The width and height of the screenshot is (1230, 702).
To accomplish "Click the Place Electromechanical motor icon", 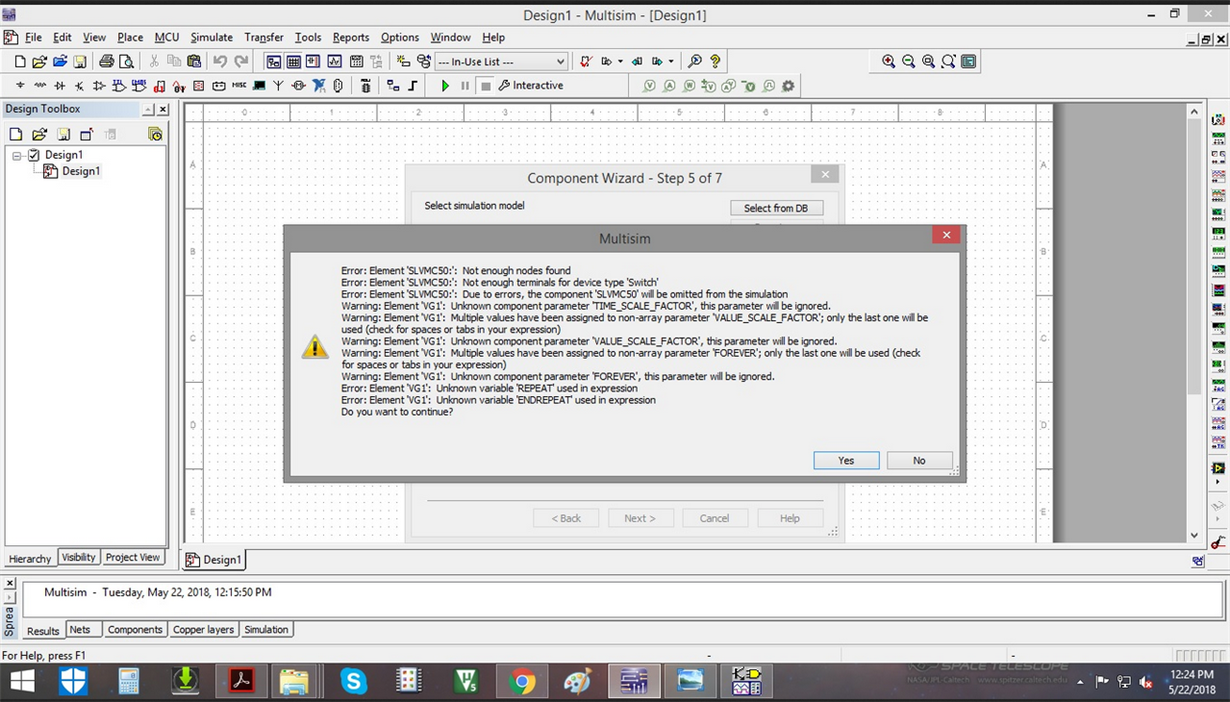I will pyautogui.click(x=299, y=86).
